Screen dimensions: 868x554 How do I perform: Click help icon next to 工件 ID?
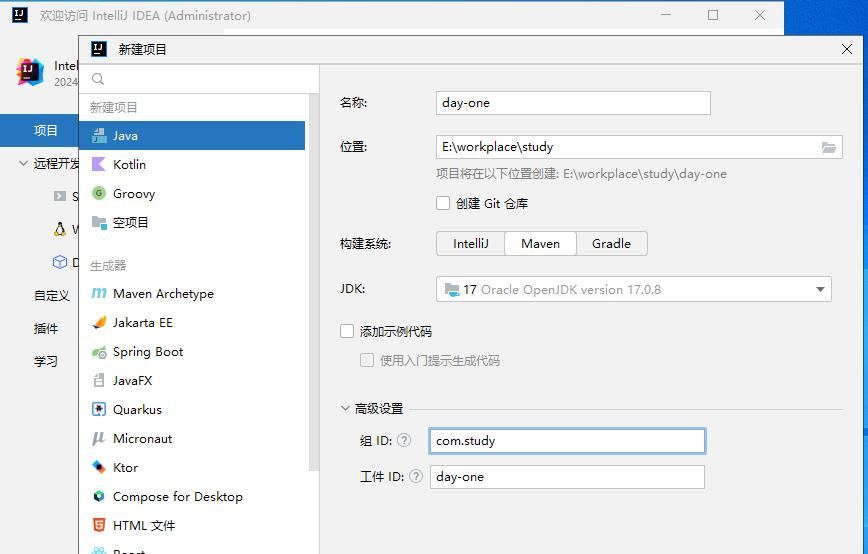click(x=414, y=477)
